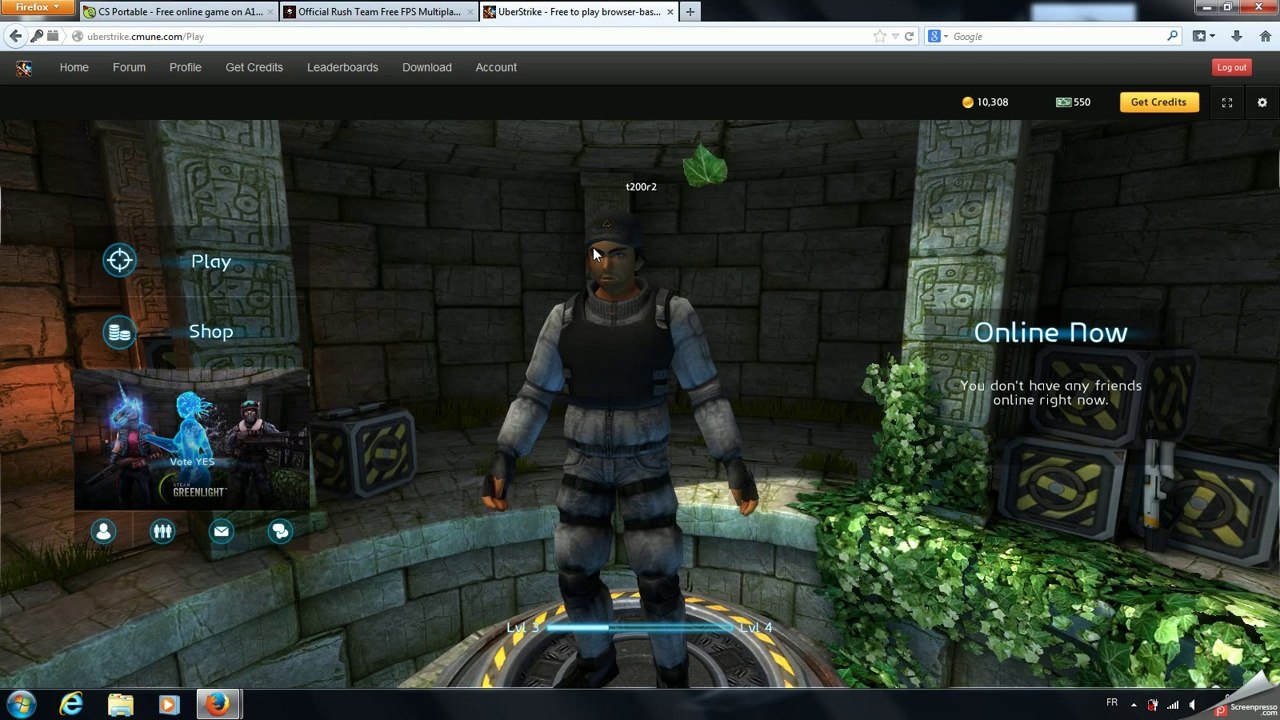
Task: View the Leaderboards page
Action: 342,67
